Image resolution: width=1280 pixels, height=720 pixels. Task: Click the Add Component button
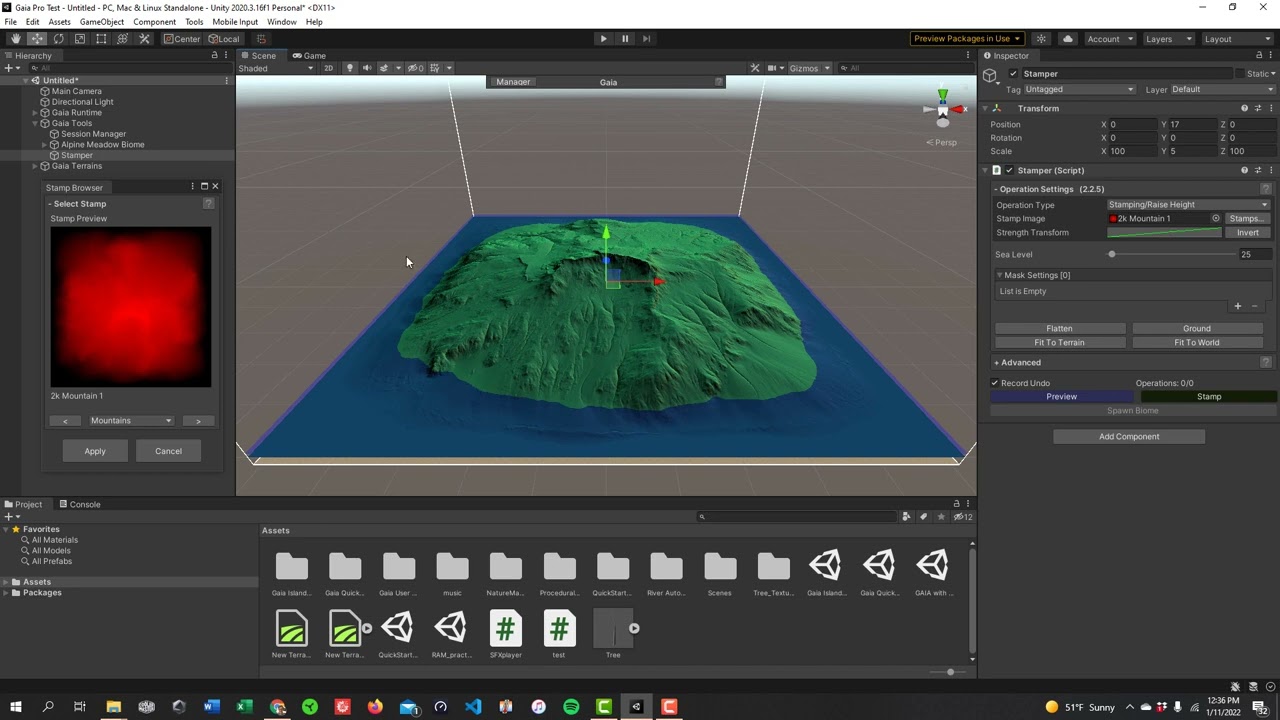coord(1129,437)
